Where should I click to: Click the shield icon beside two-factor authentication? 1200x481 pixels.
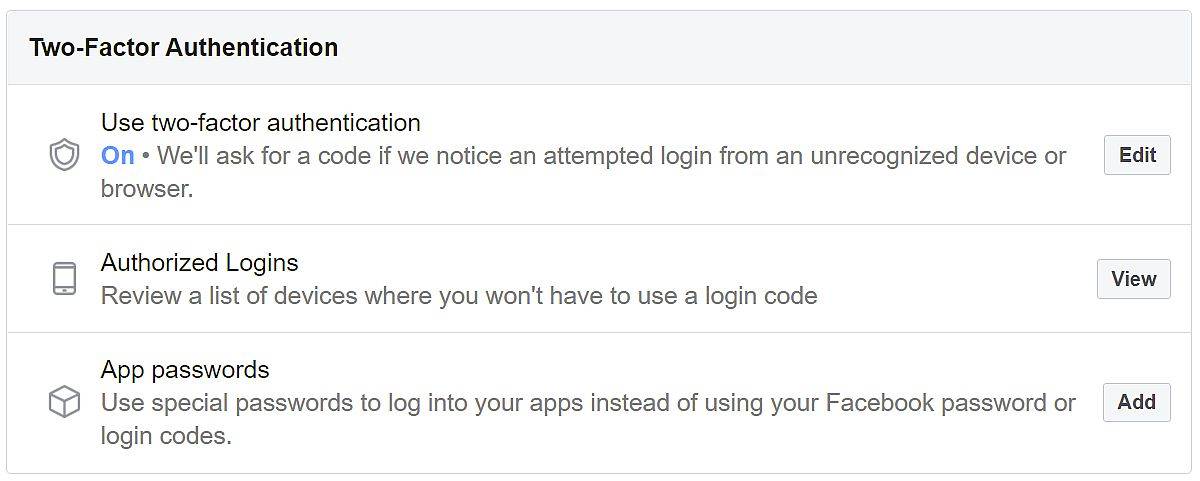(x=64, y=155)
